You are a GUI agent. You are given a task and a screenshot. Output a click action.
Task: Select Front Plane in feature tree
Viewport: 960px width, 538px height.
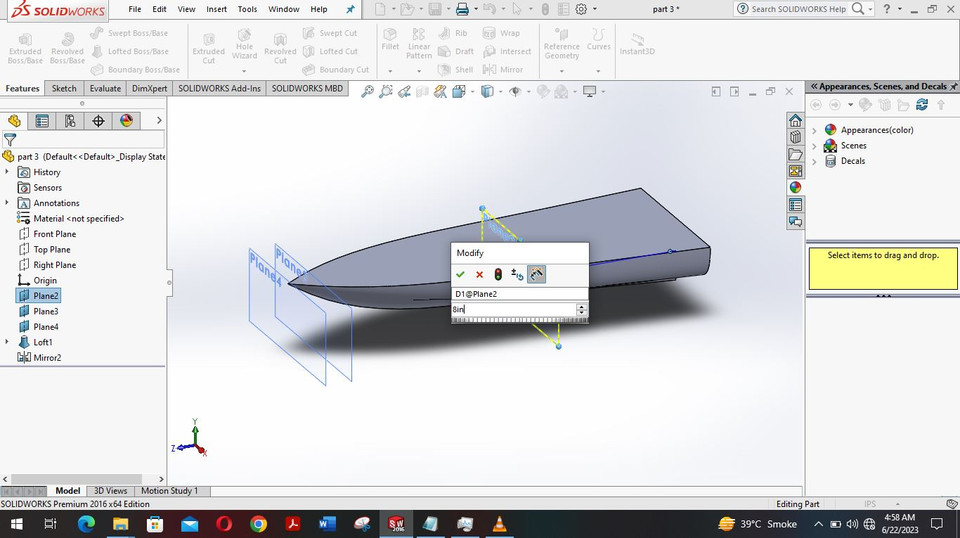point(54,234)
